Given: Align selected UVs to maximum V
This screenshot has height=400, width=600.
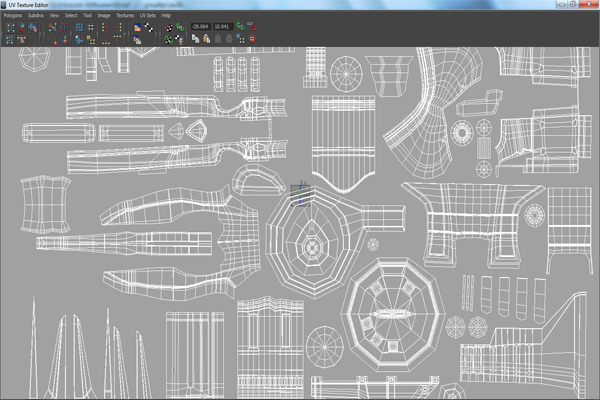Looking at the screenshot, I should pos(117,39).
